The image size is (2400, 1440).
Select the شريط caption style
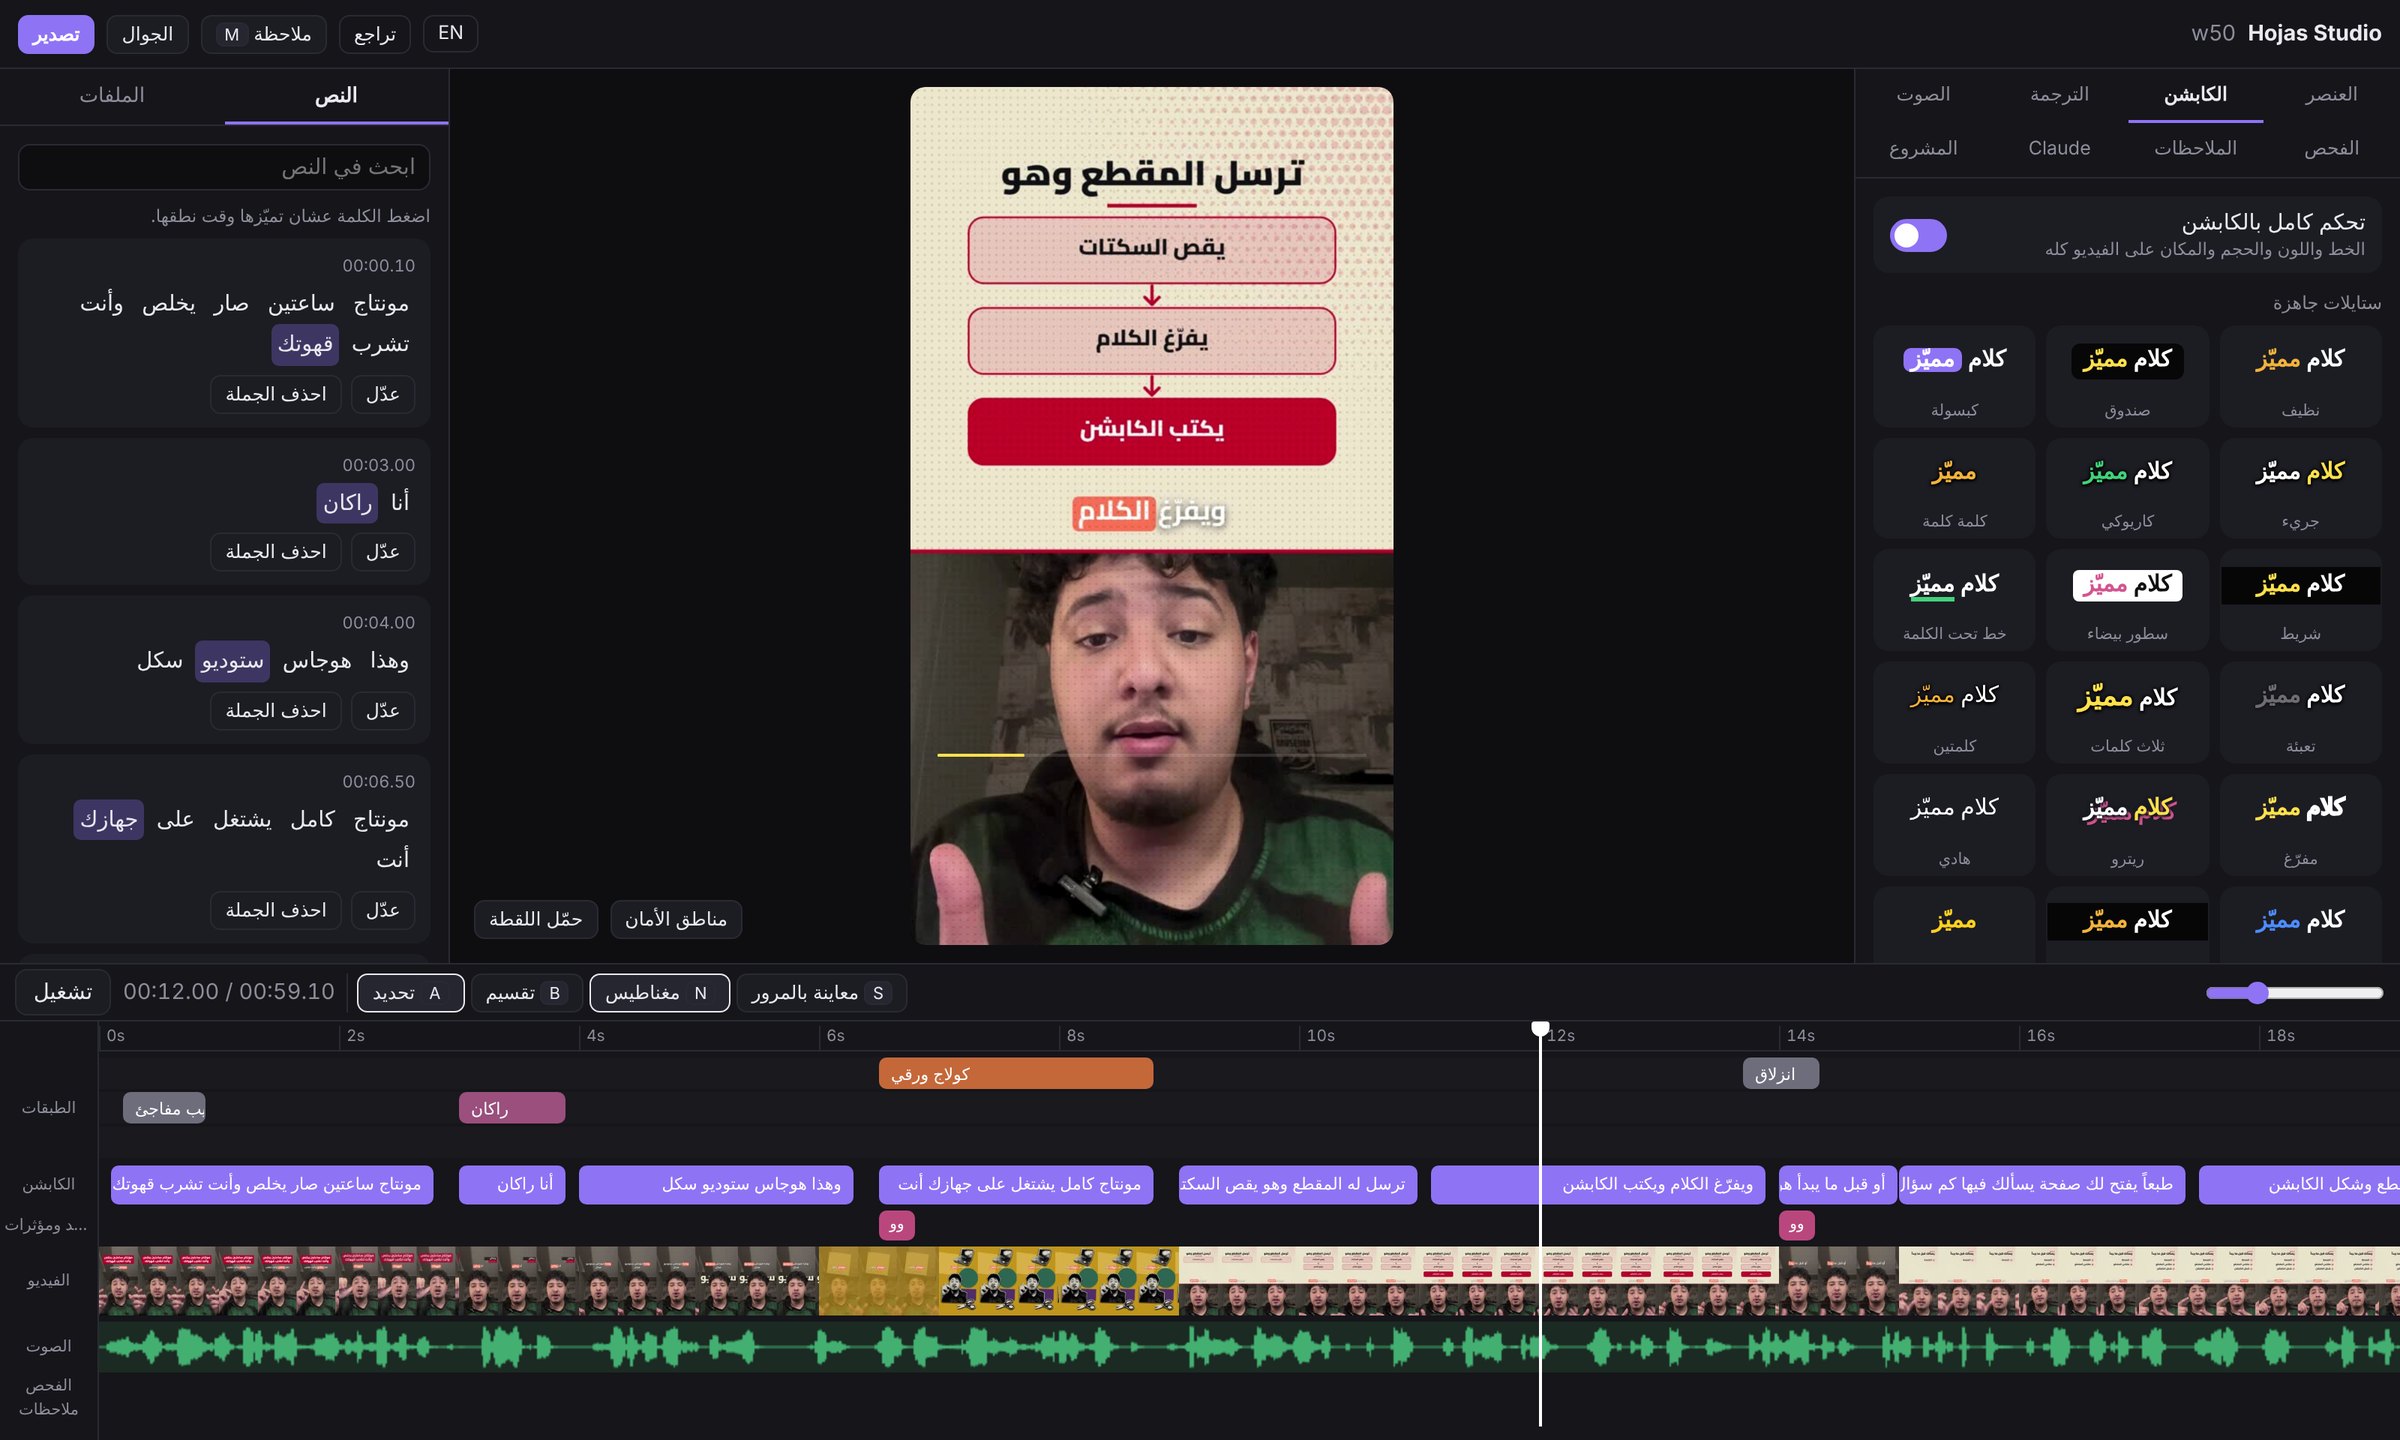point(2300,602)
